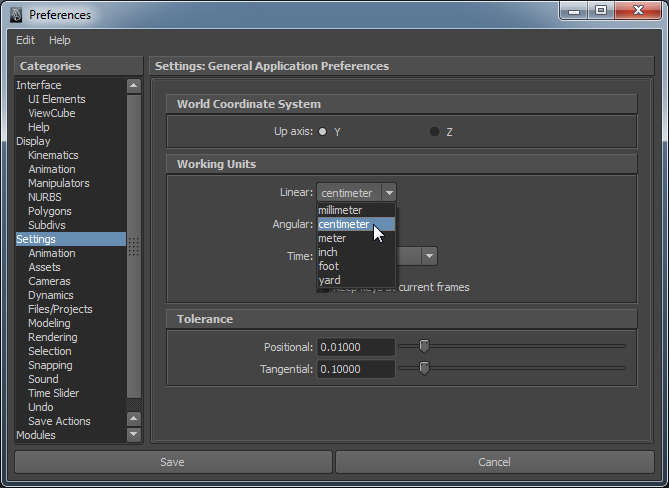Open the Edit menu
Viewport: 669px width, 488px height.
point(25,40)
